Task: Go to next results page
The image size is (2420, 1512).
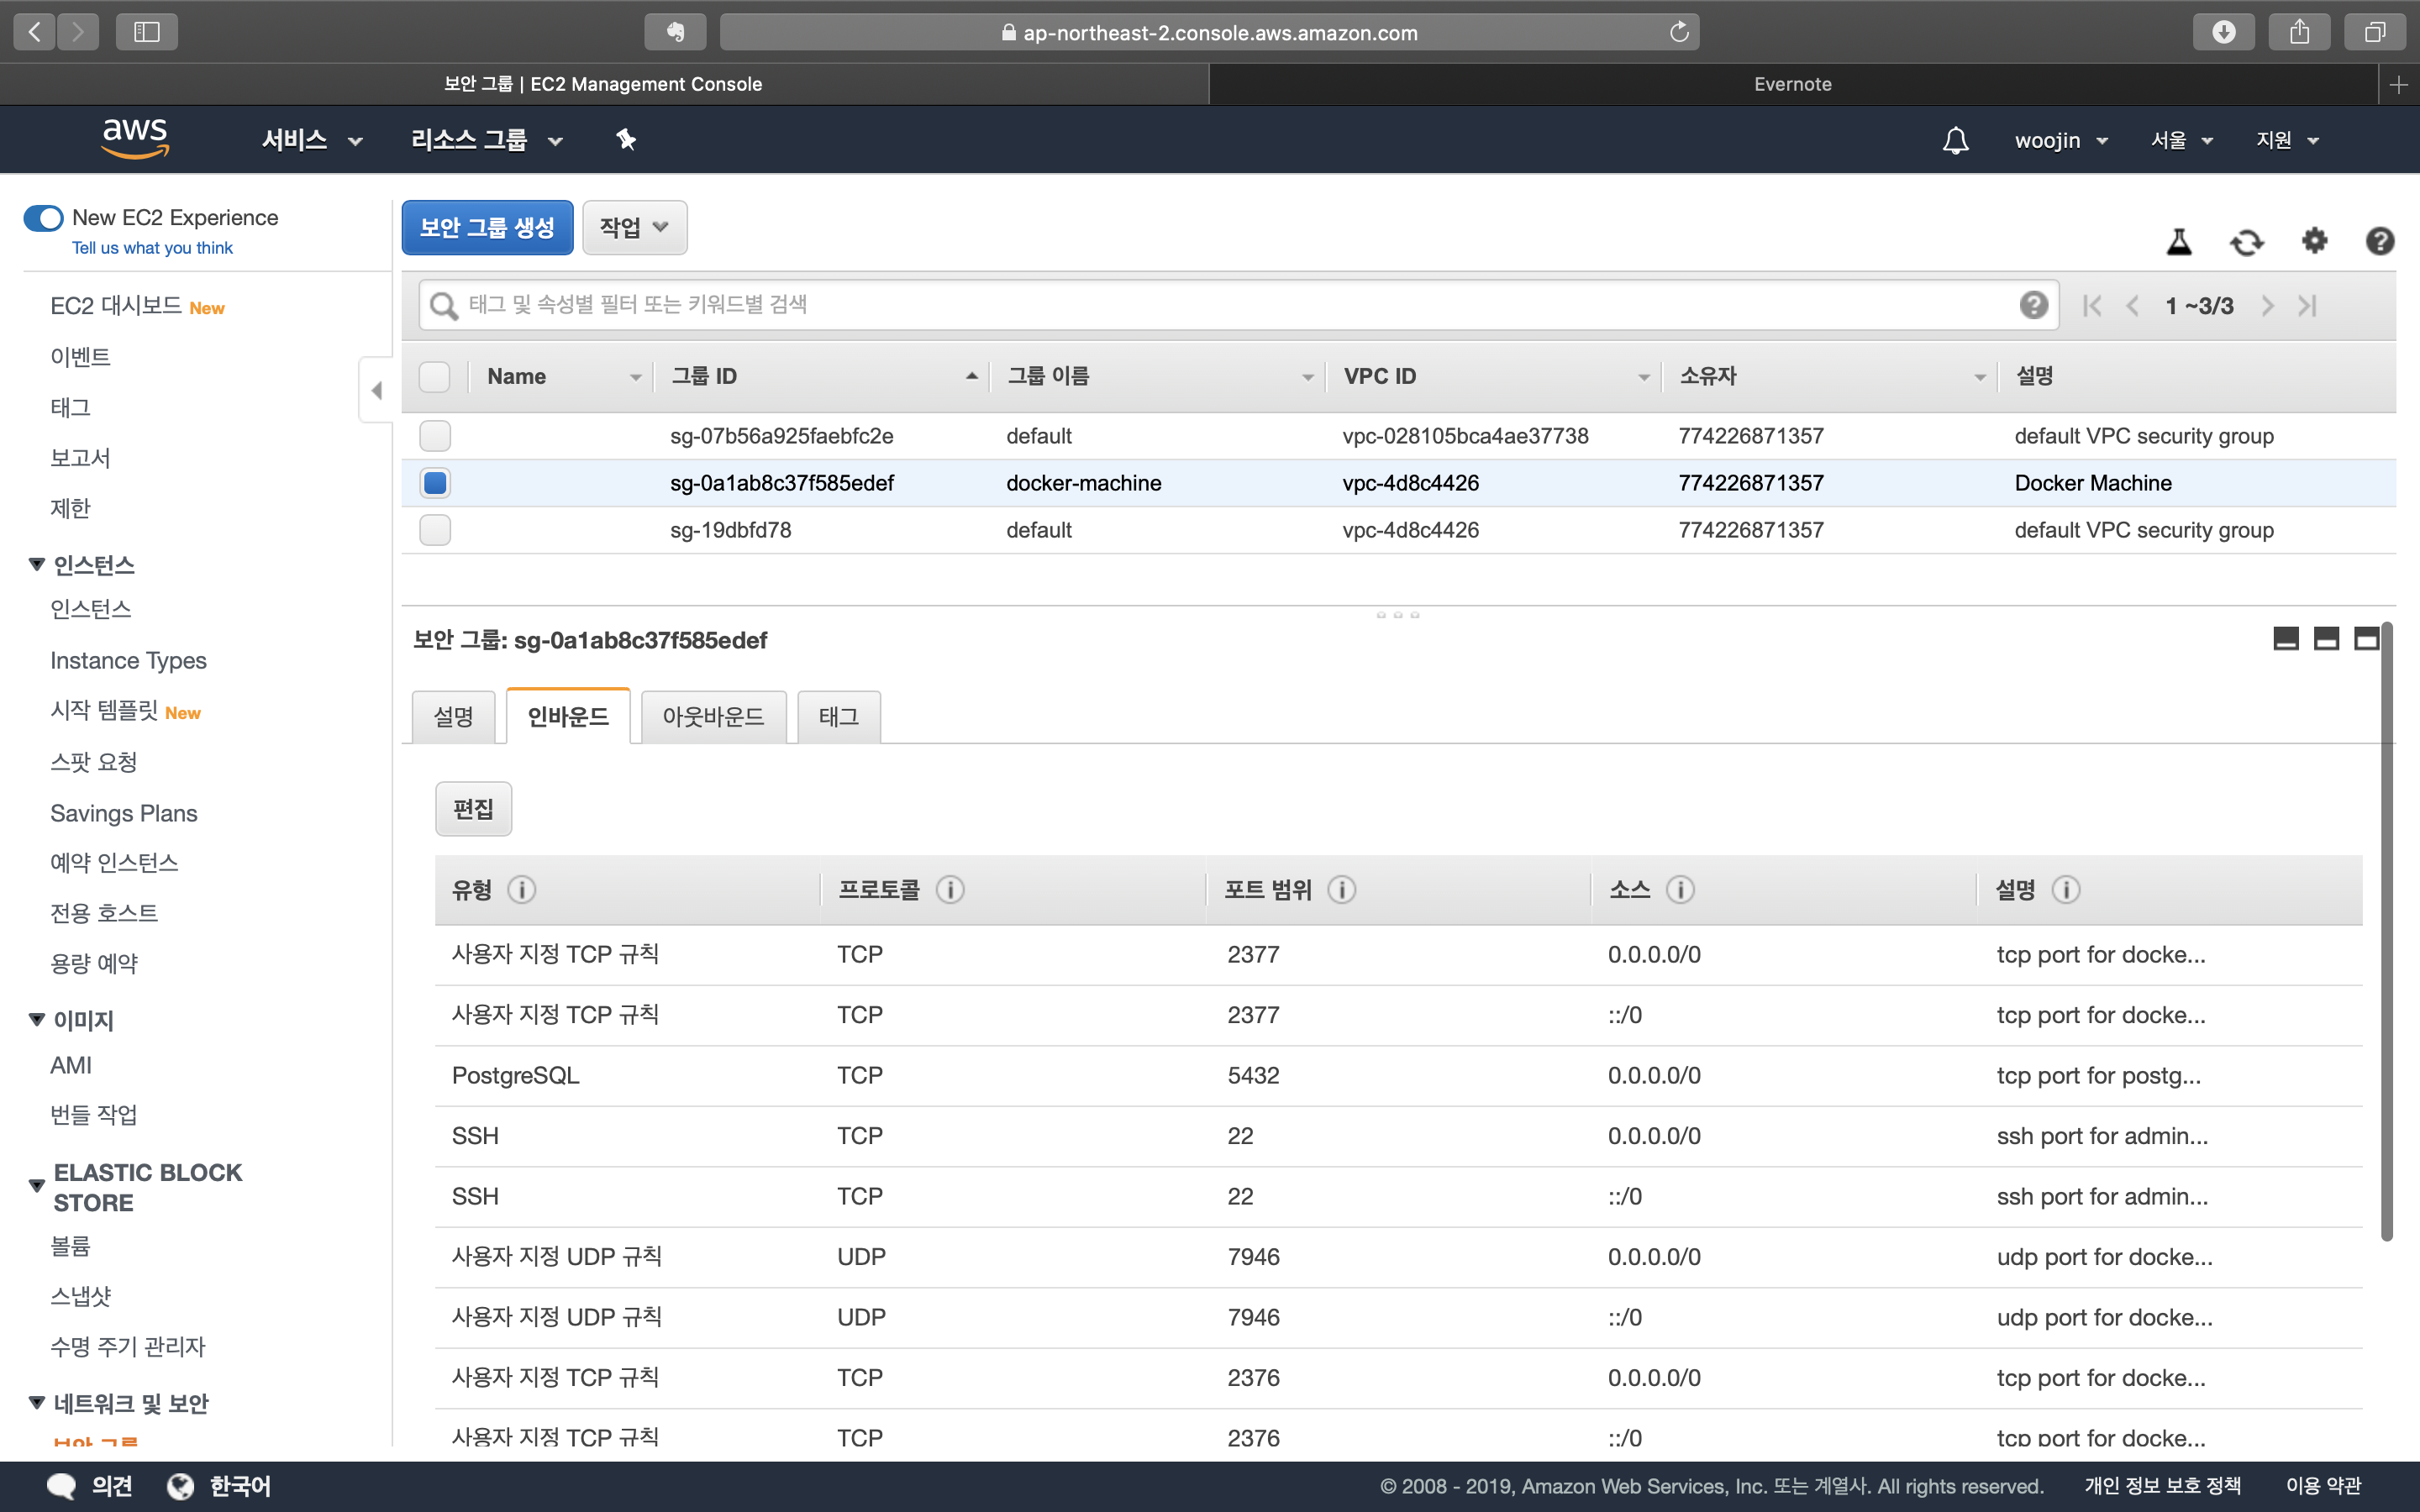Action: (2267, 306)
